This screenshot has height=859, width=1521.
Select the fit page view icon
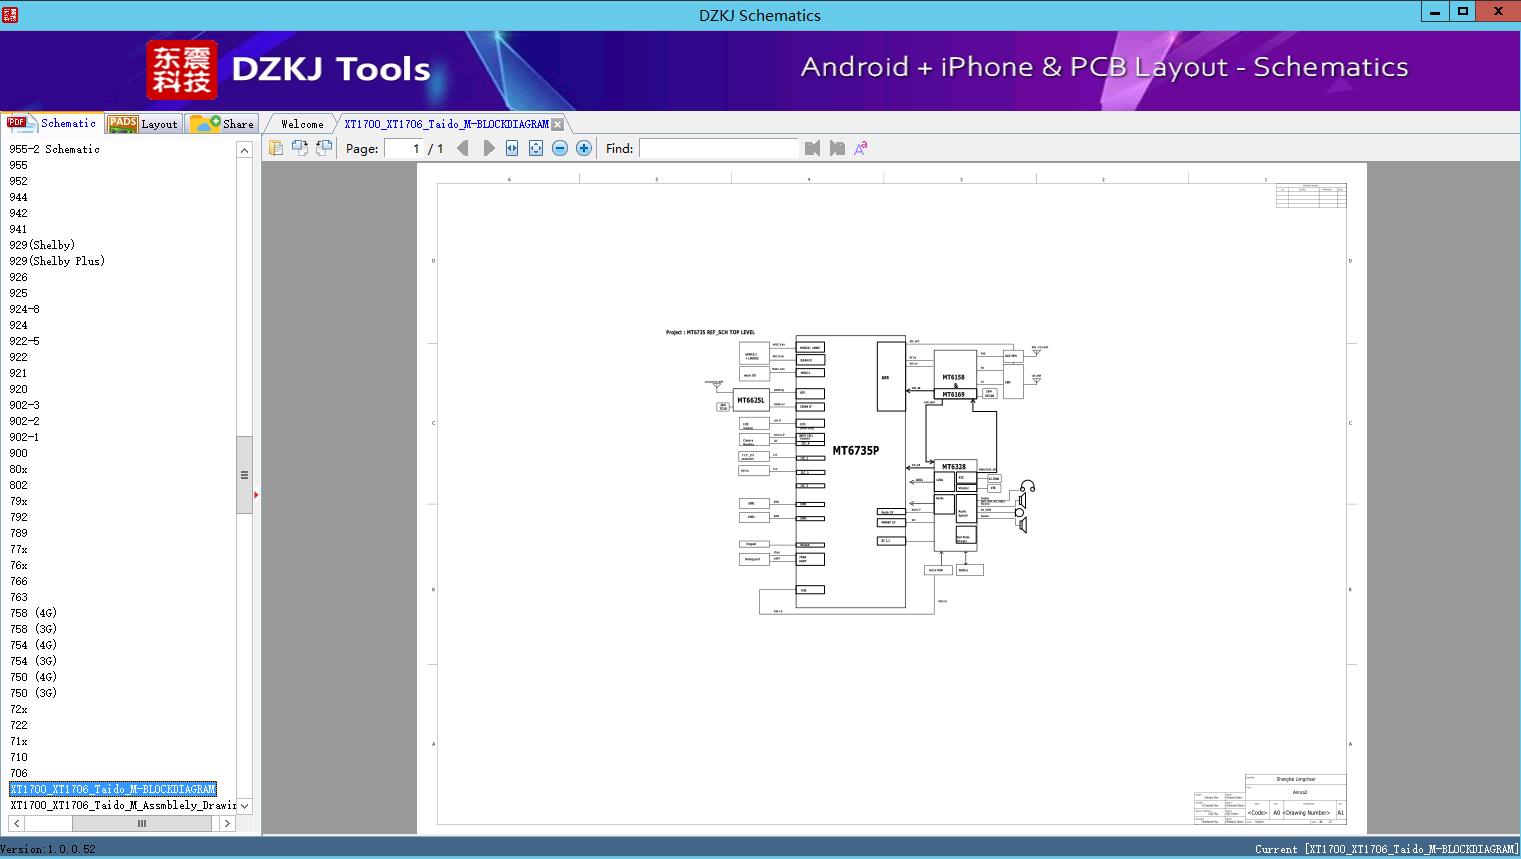point(536,148)
